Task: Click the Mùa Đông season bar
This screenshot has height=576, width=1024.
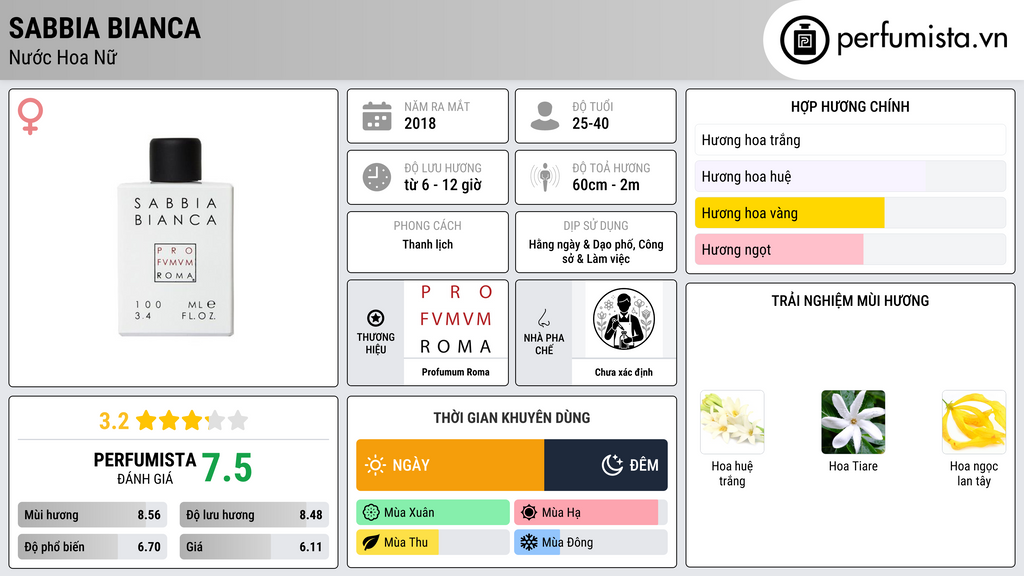Action: coord(590,542)
